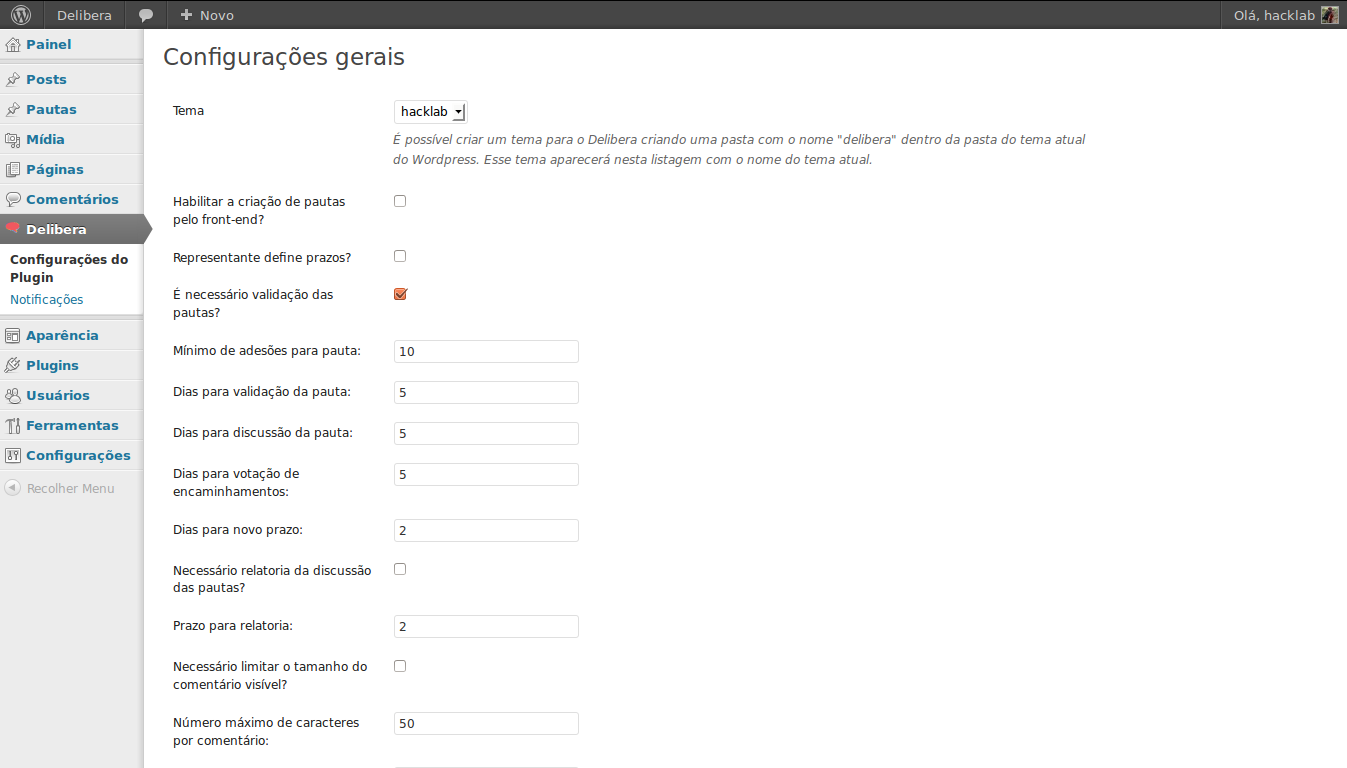Focus 'Dias para novo prazo' field

(x=486, y=530)
